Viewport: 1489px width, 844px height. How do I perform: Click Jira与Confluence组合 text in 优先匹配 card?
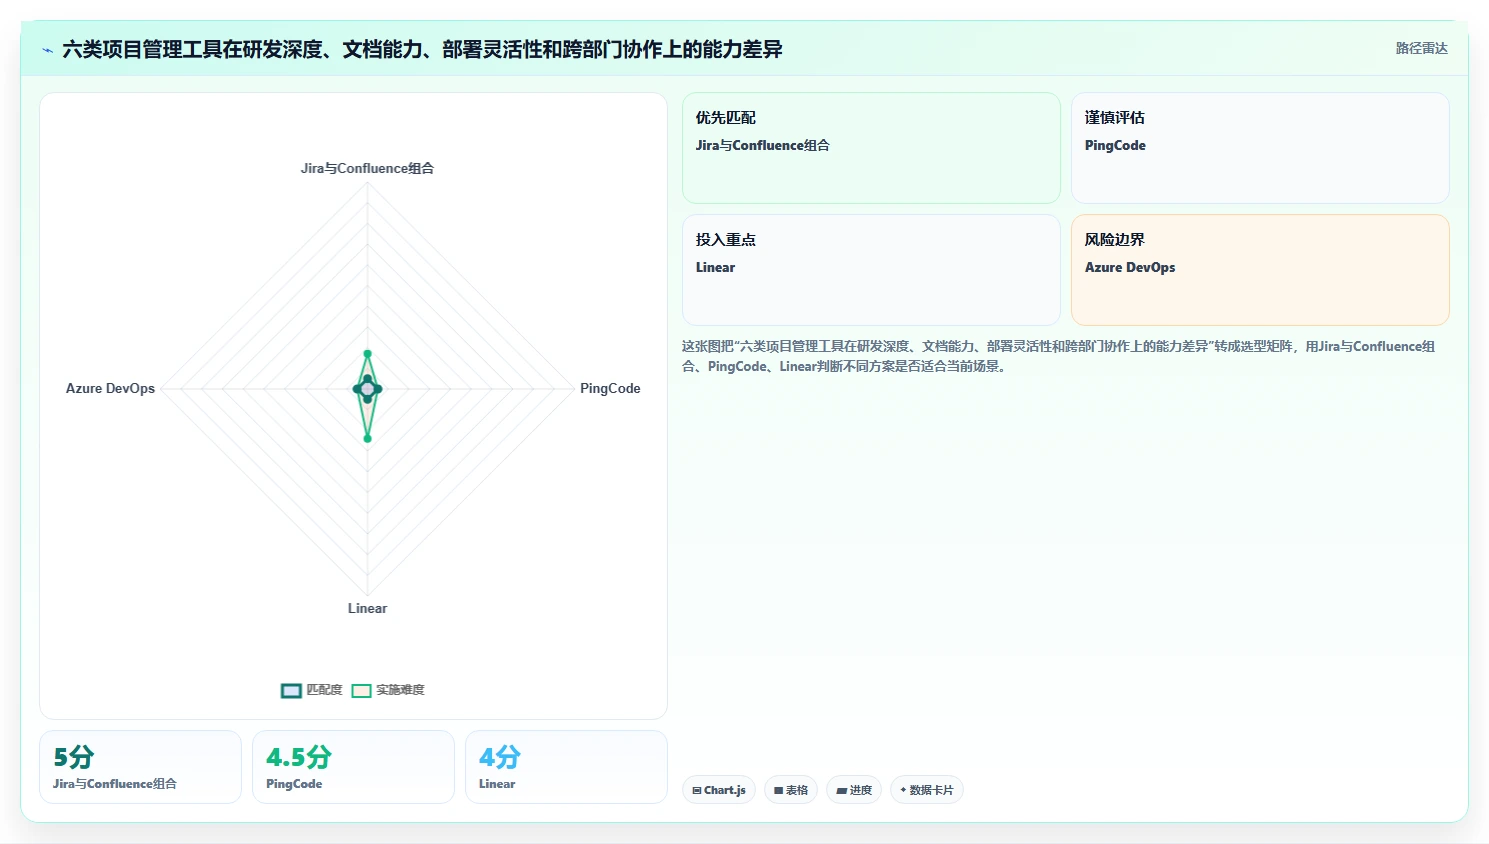click(x=762, y=145)
